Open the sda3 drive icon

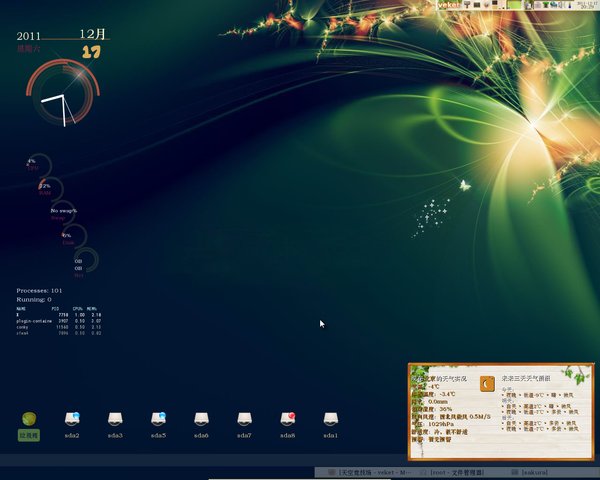[x=115, y=420]
